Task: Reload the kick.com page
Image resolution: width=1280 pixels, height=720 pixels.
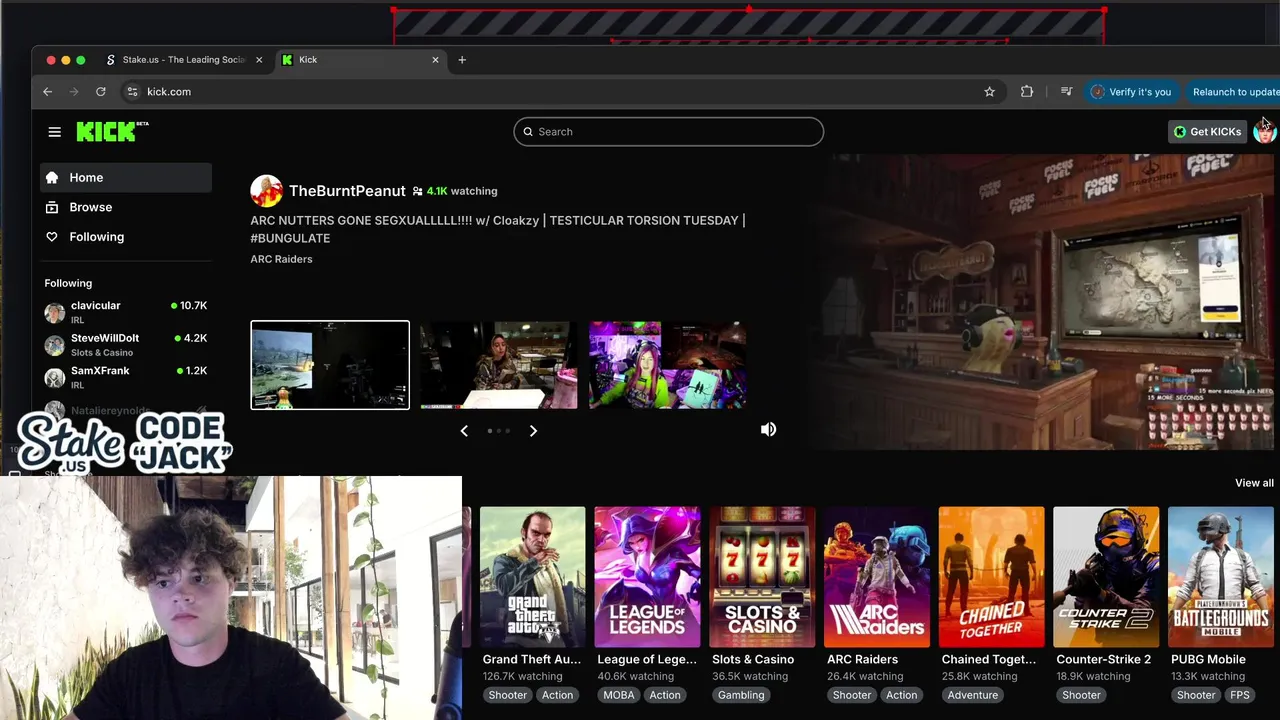Action: click(x=101, y=91)
